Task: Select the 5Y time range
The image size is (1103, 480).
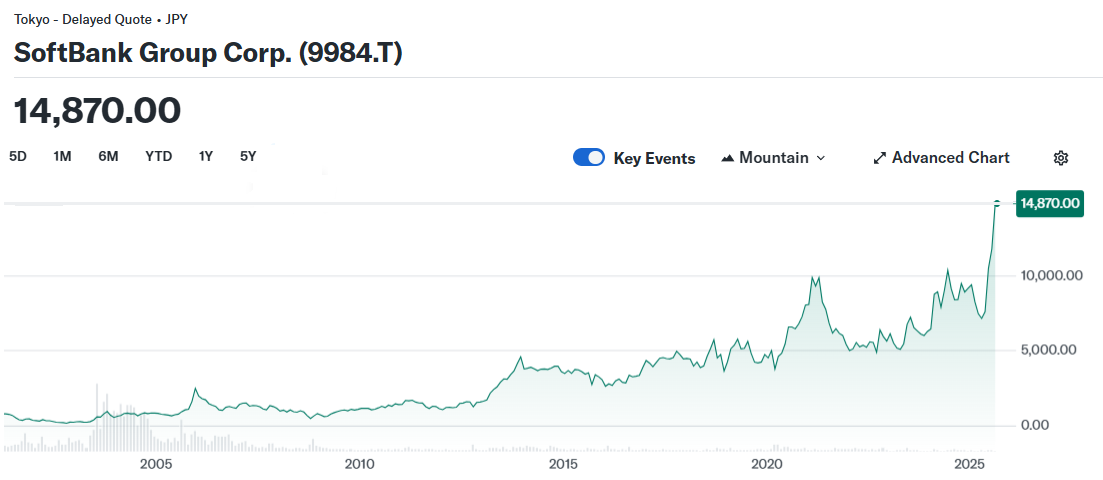Action: point(248,156)
